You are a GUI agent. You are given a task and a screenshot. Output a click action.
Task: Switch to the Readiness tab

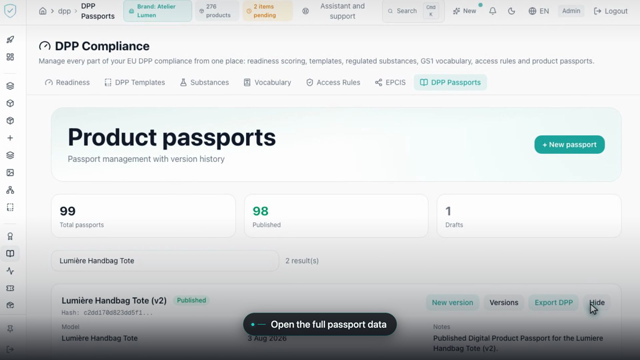67,82
